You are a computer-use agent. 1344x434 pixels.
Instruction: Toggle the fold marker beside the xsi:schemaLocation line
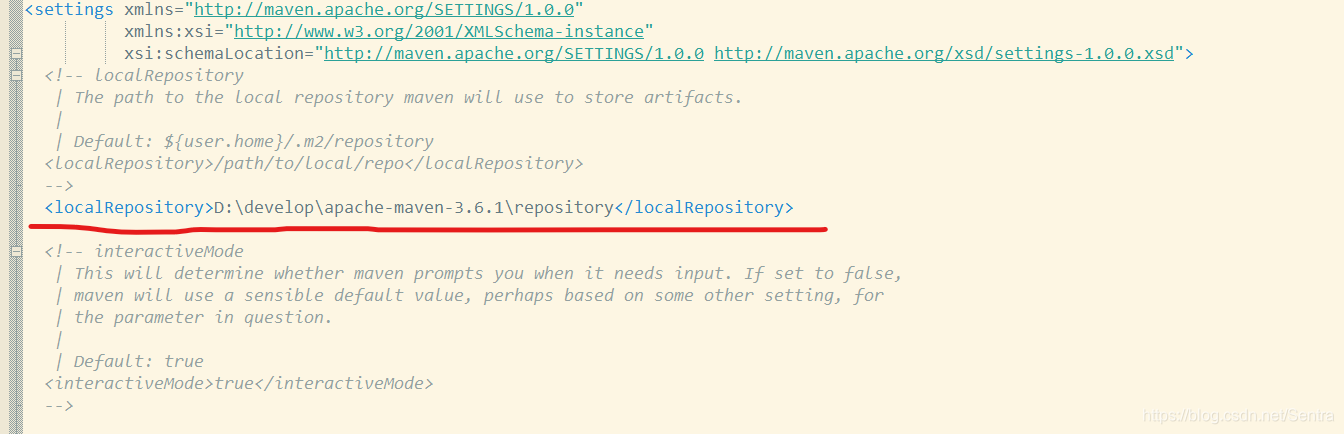(15, 53)
